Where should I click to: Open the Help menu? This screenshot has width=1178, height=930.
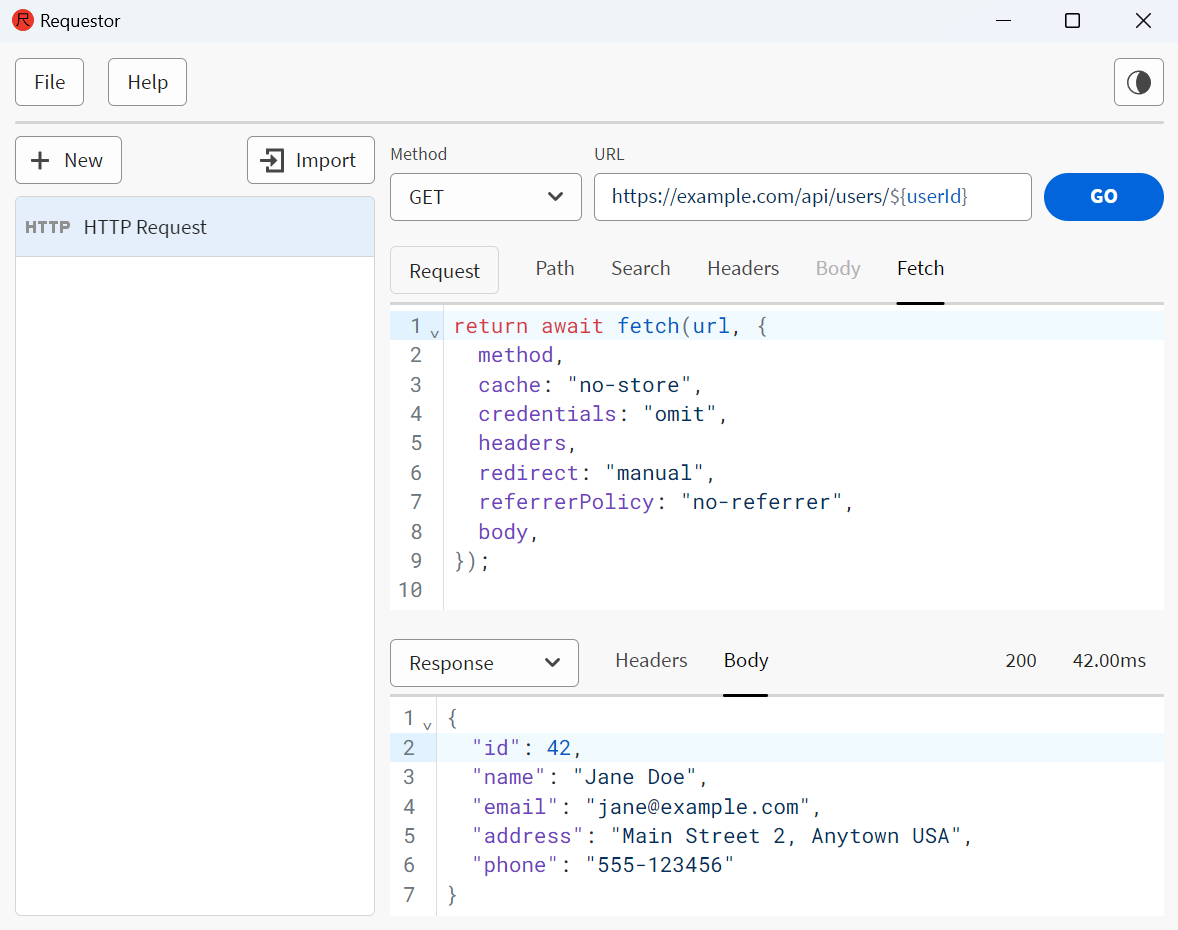pyautogui.click(x=147, y=82)
